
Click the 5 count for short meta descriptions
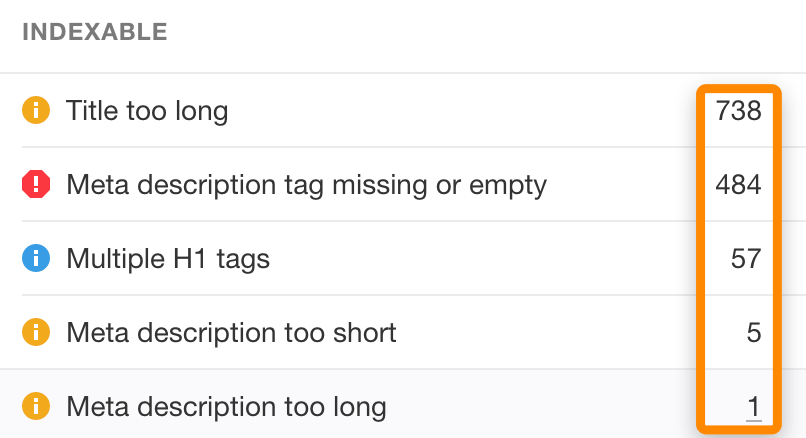[754, 333]
